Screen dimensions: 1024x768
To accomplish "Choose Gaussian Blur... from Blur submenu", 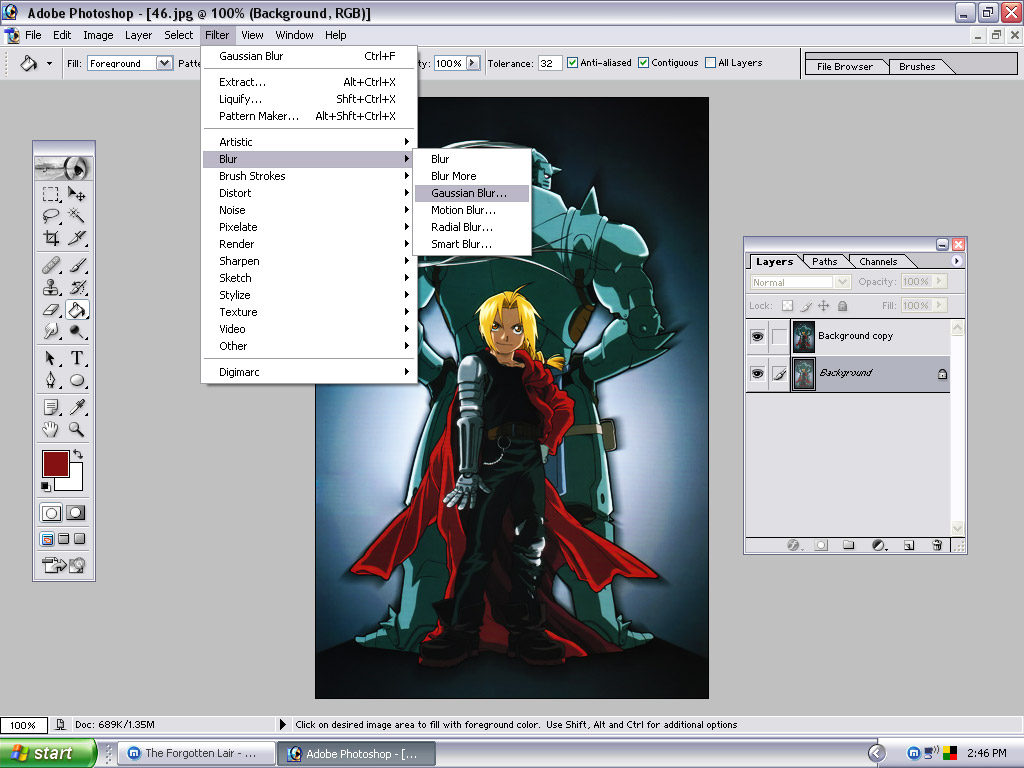I will [472, 193].
